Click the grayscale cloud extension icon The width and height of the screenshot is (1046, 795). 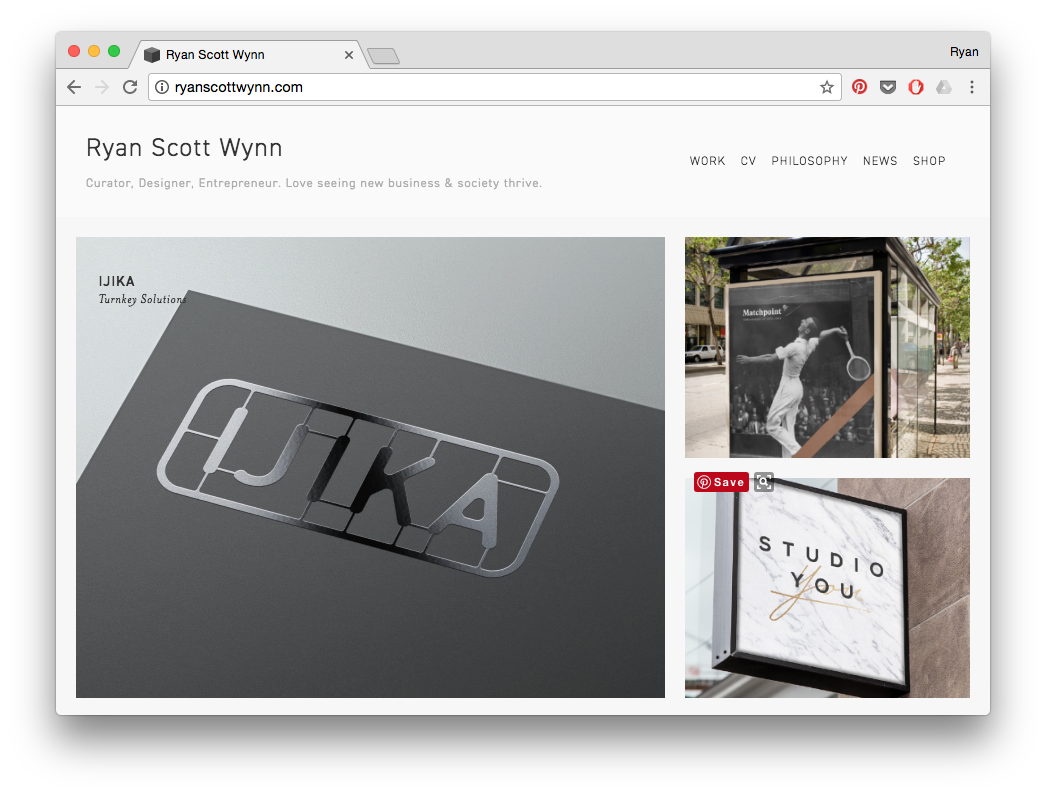tap(943, 87)
